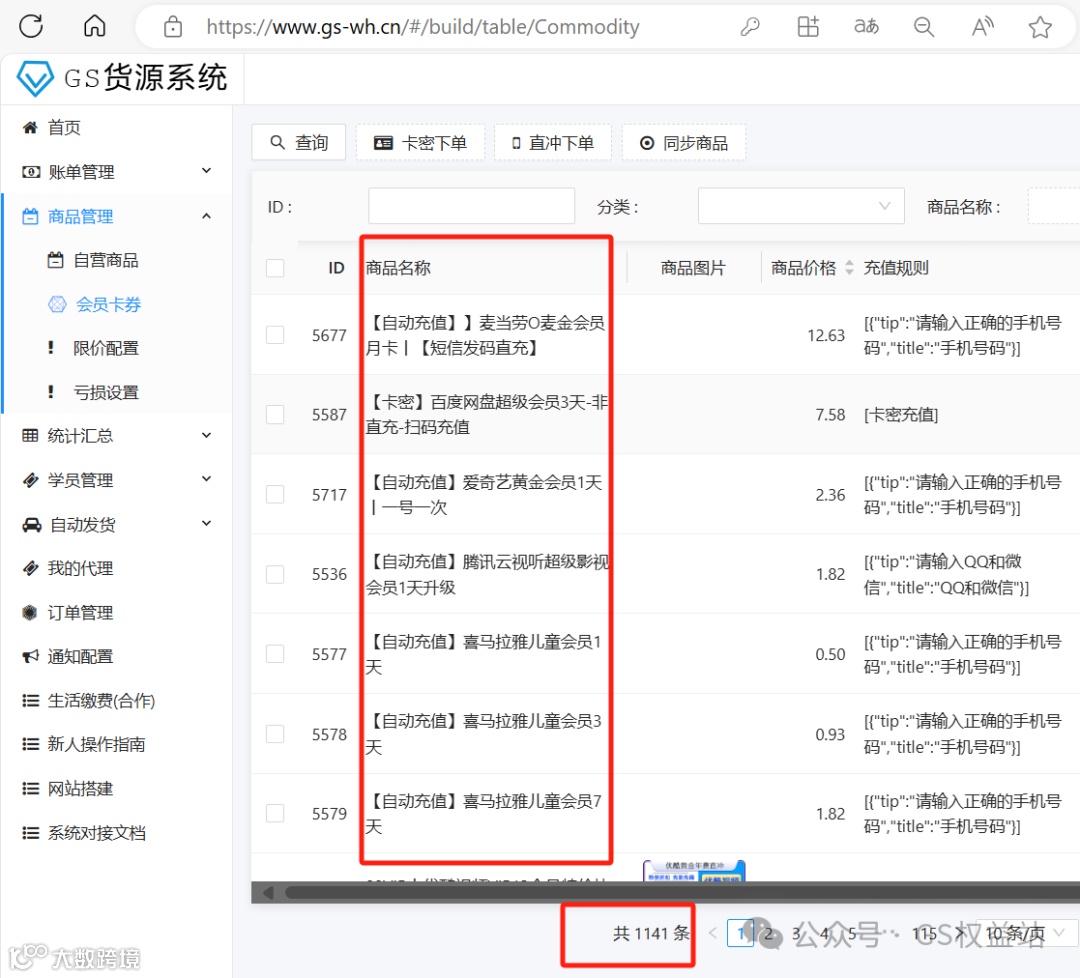Click the price 12.63 cell
1080x978 pixels.
(x=826, y=335)
